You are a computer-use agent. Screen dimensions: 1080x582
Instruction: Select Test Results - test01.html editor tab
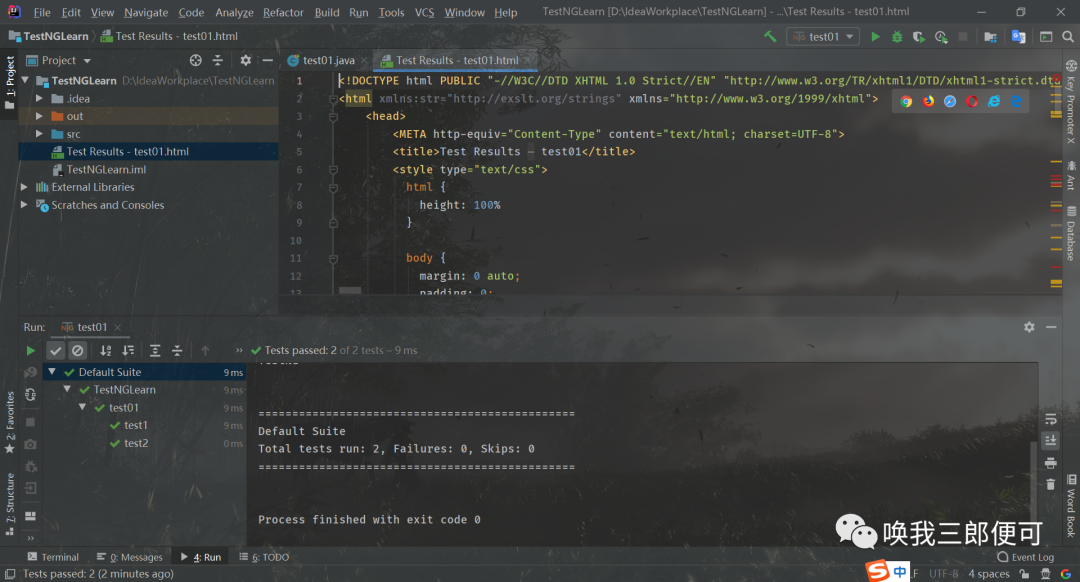457,61
